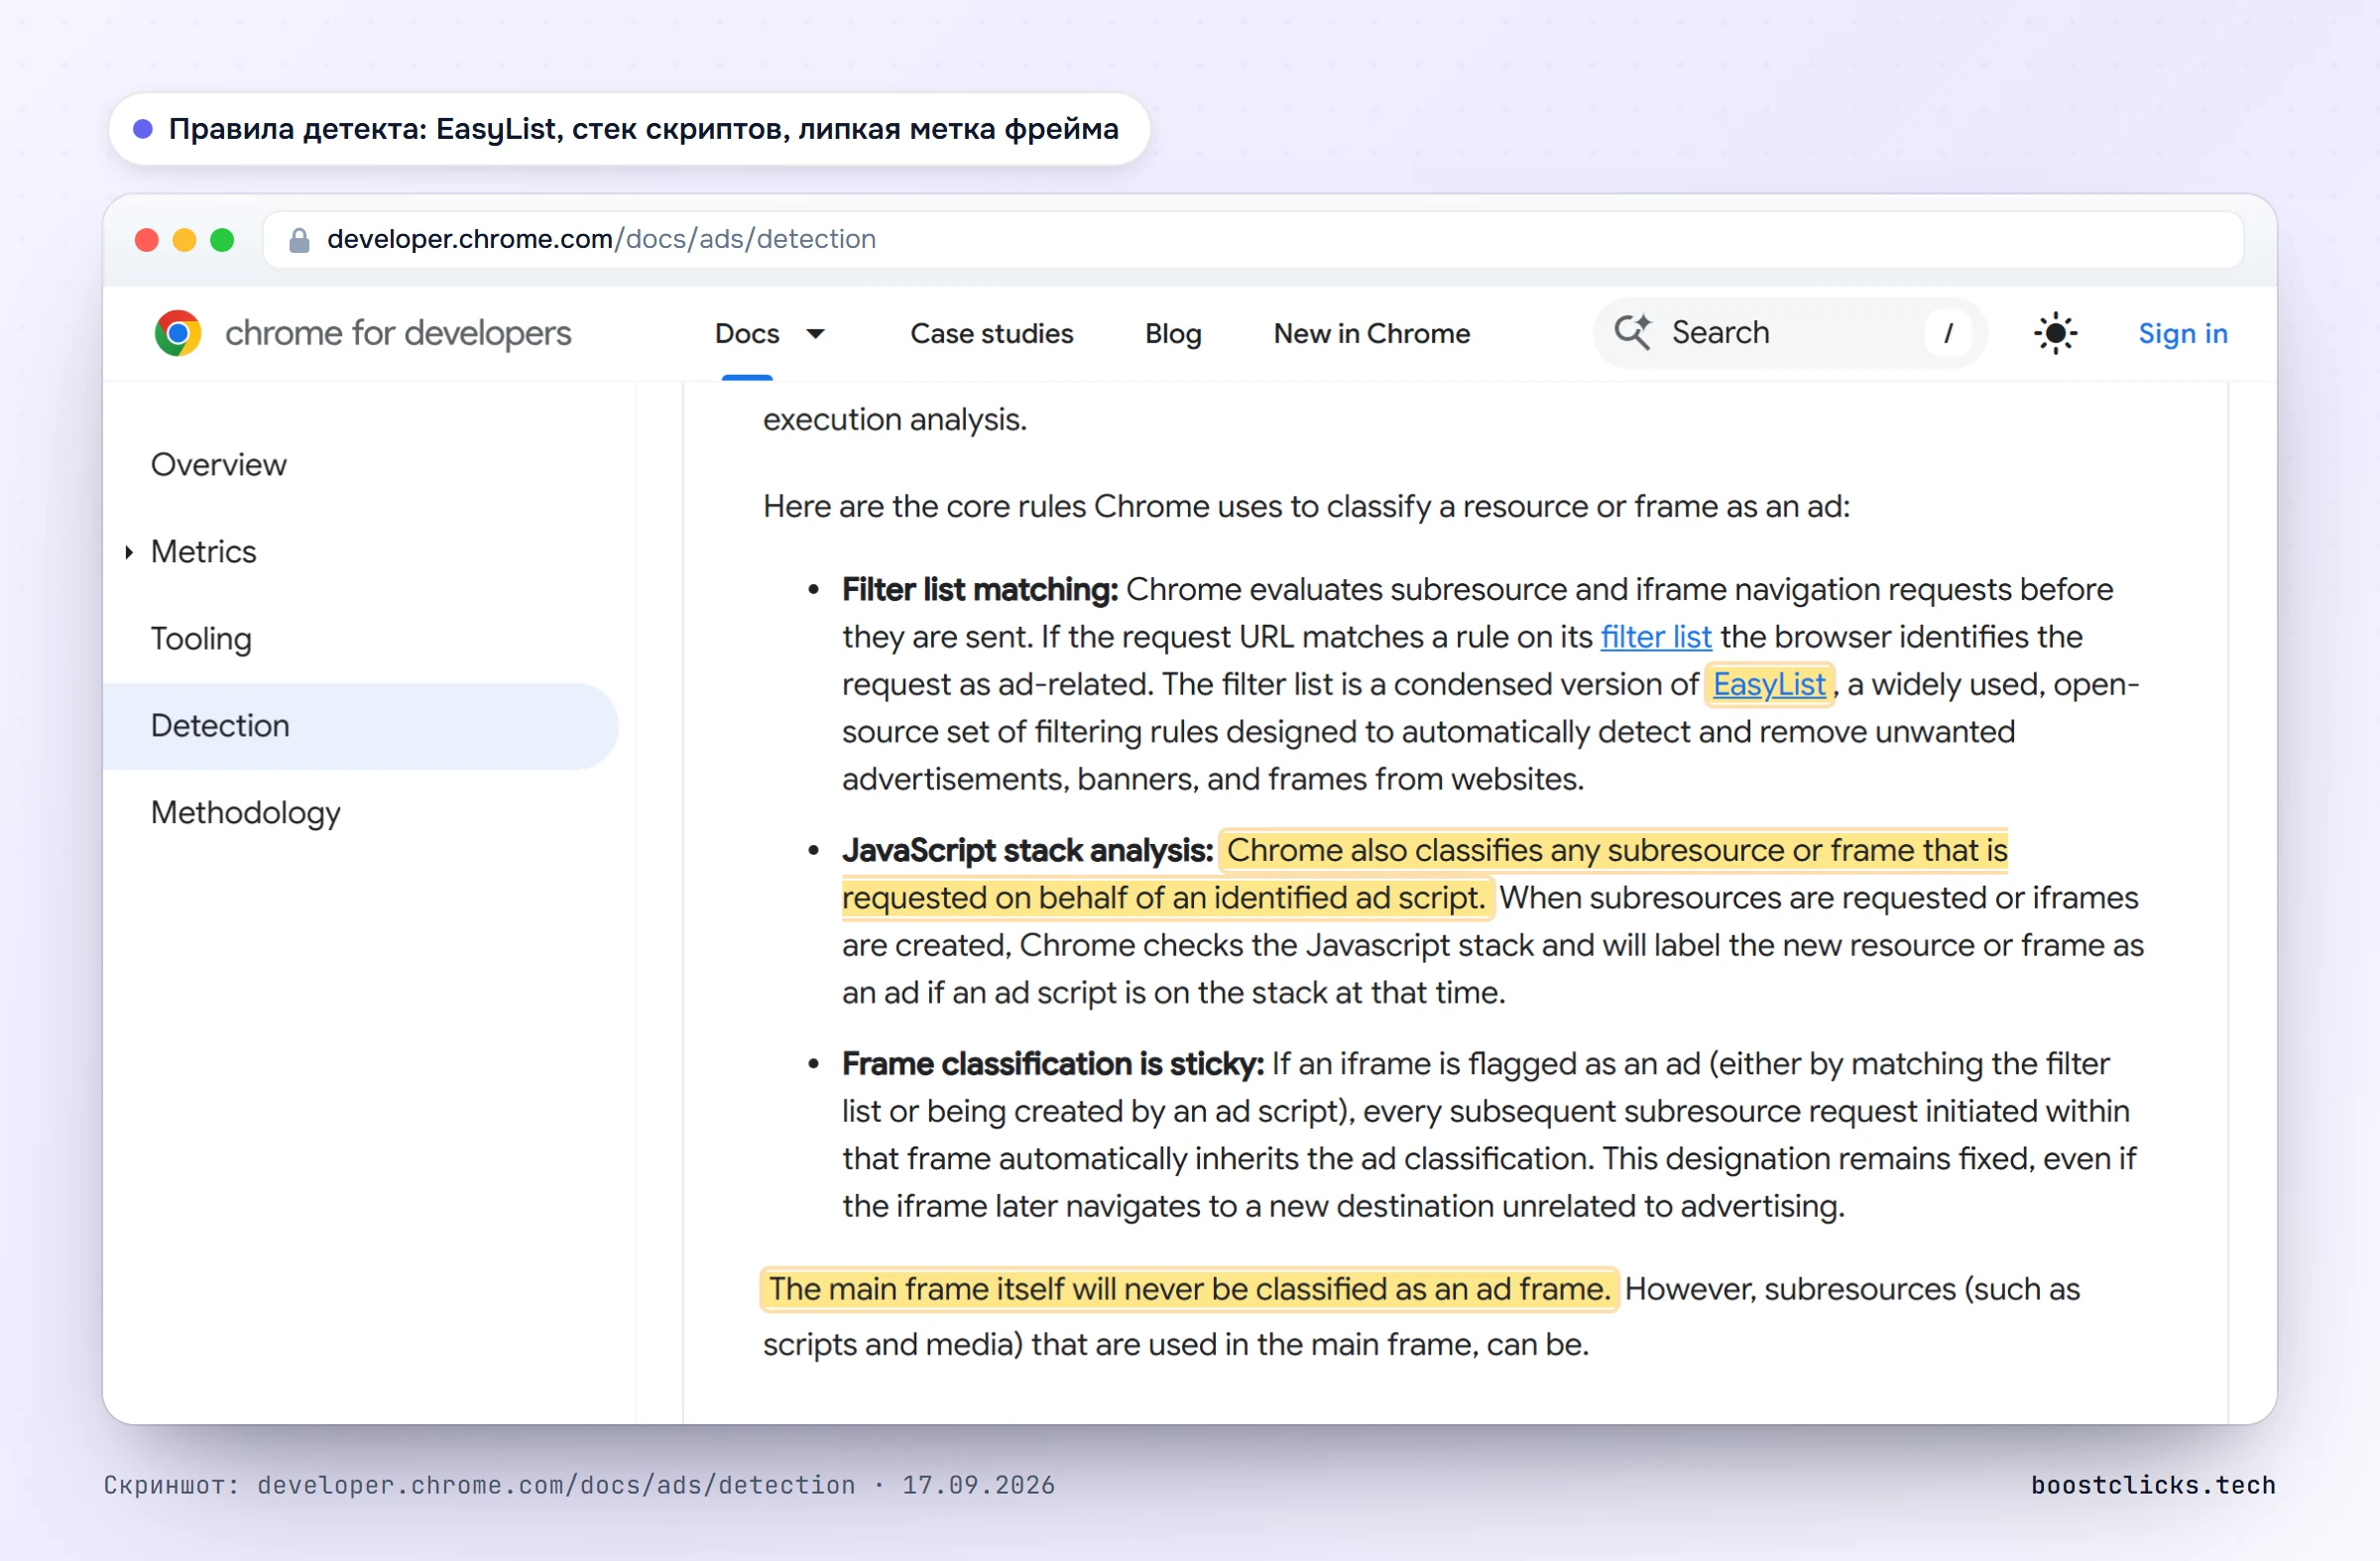The height and width of the screenshot is (1561, 2380).
Task: Click the red close window button
Action: 146,240
